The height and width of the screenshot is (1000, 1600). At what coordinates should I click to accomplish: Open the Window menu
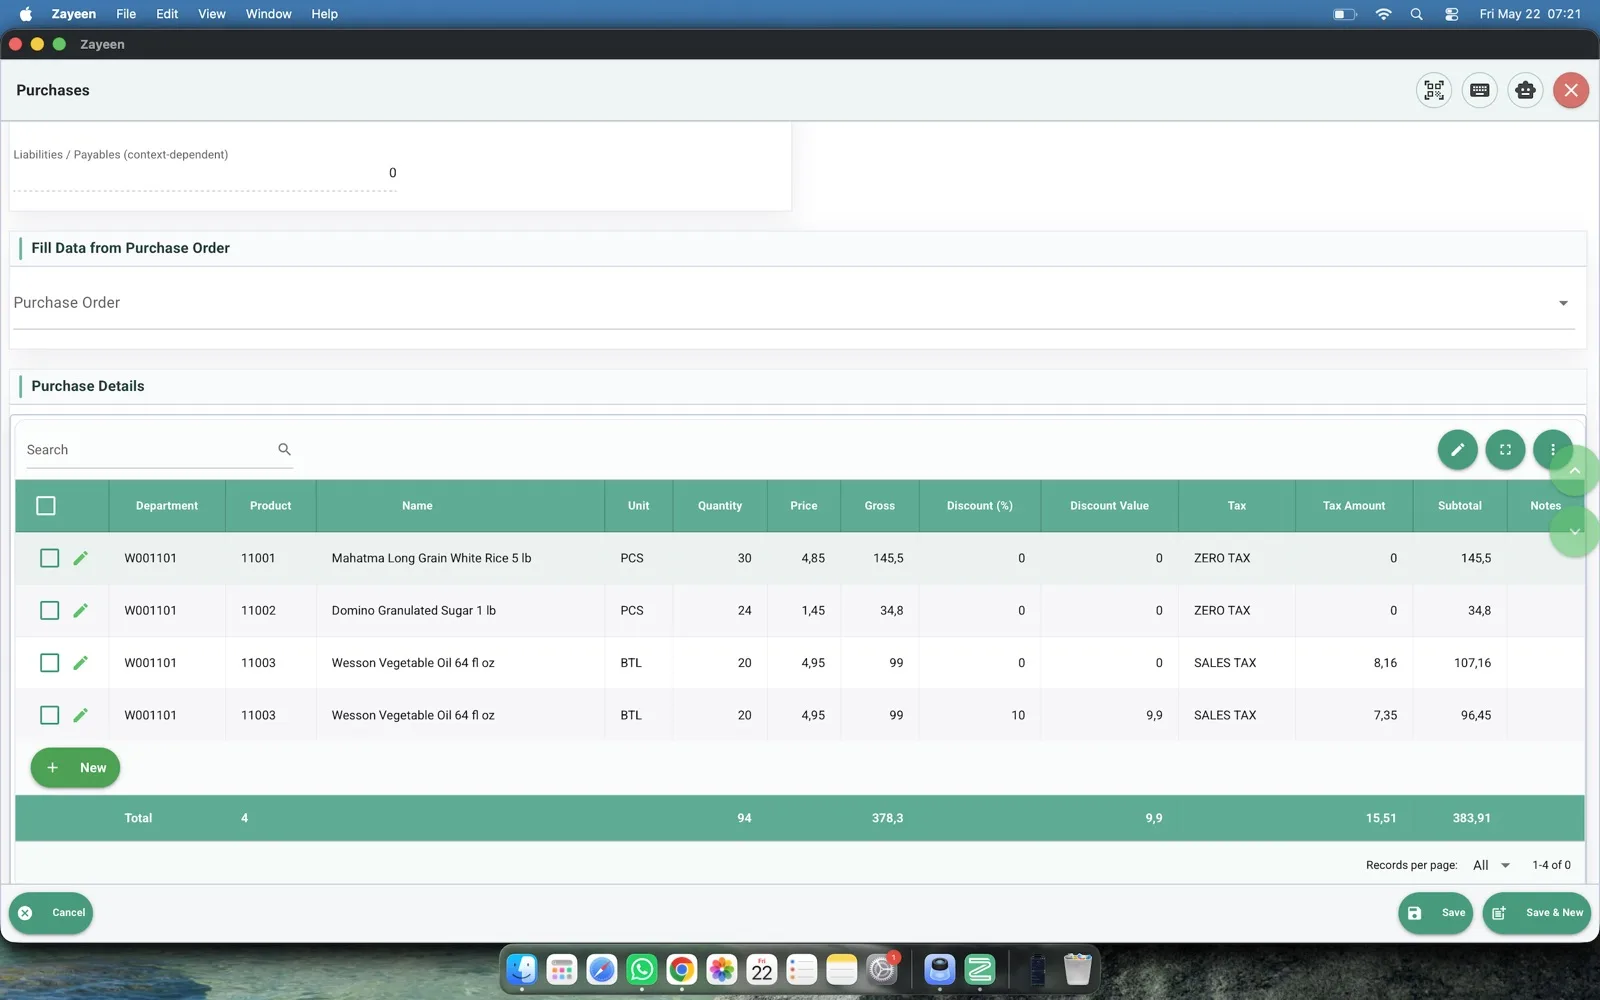coord(269,14)
